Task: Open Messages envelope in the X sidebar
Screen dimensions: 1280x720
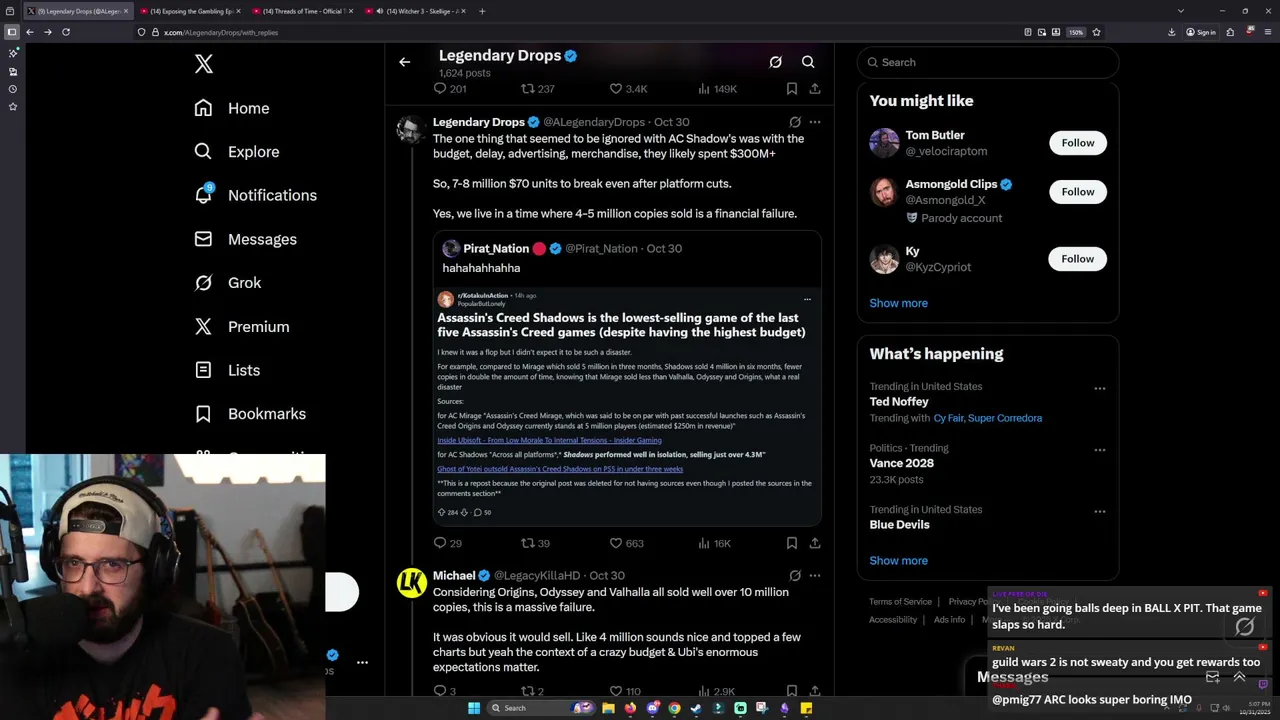Action: 203,239
